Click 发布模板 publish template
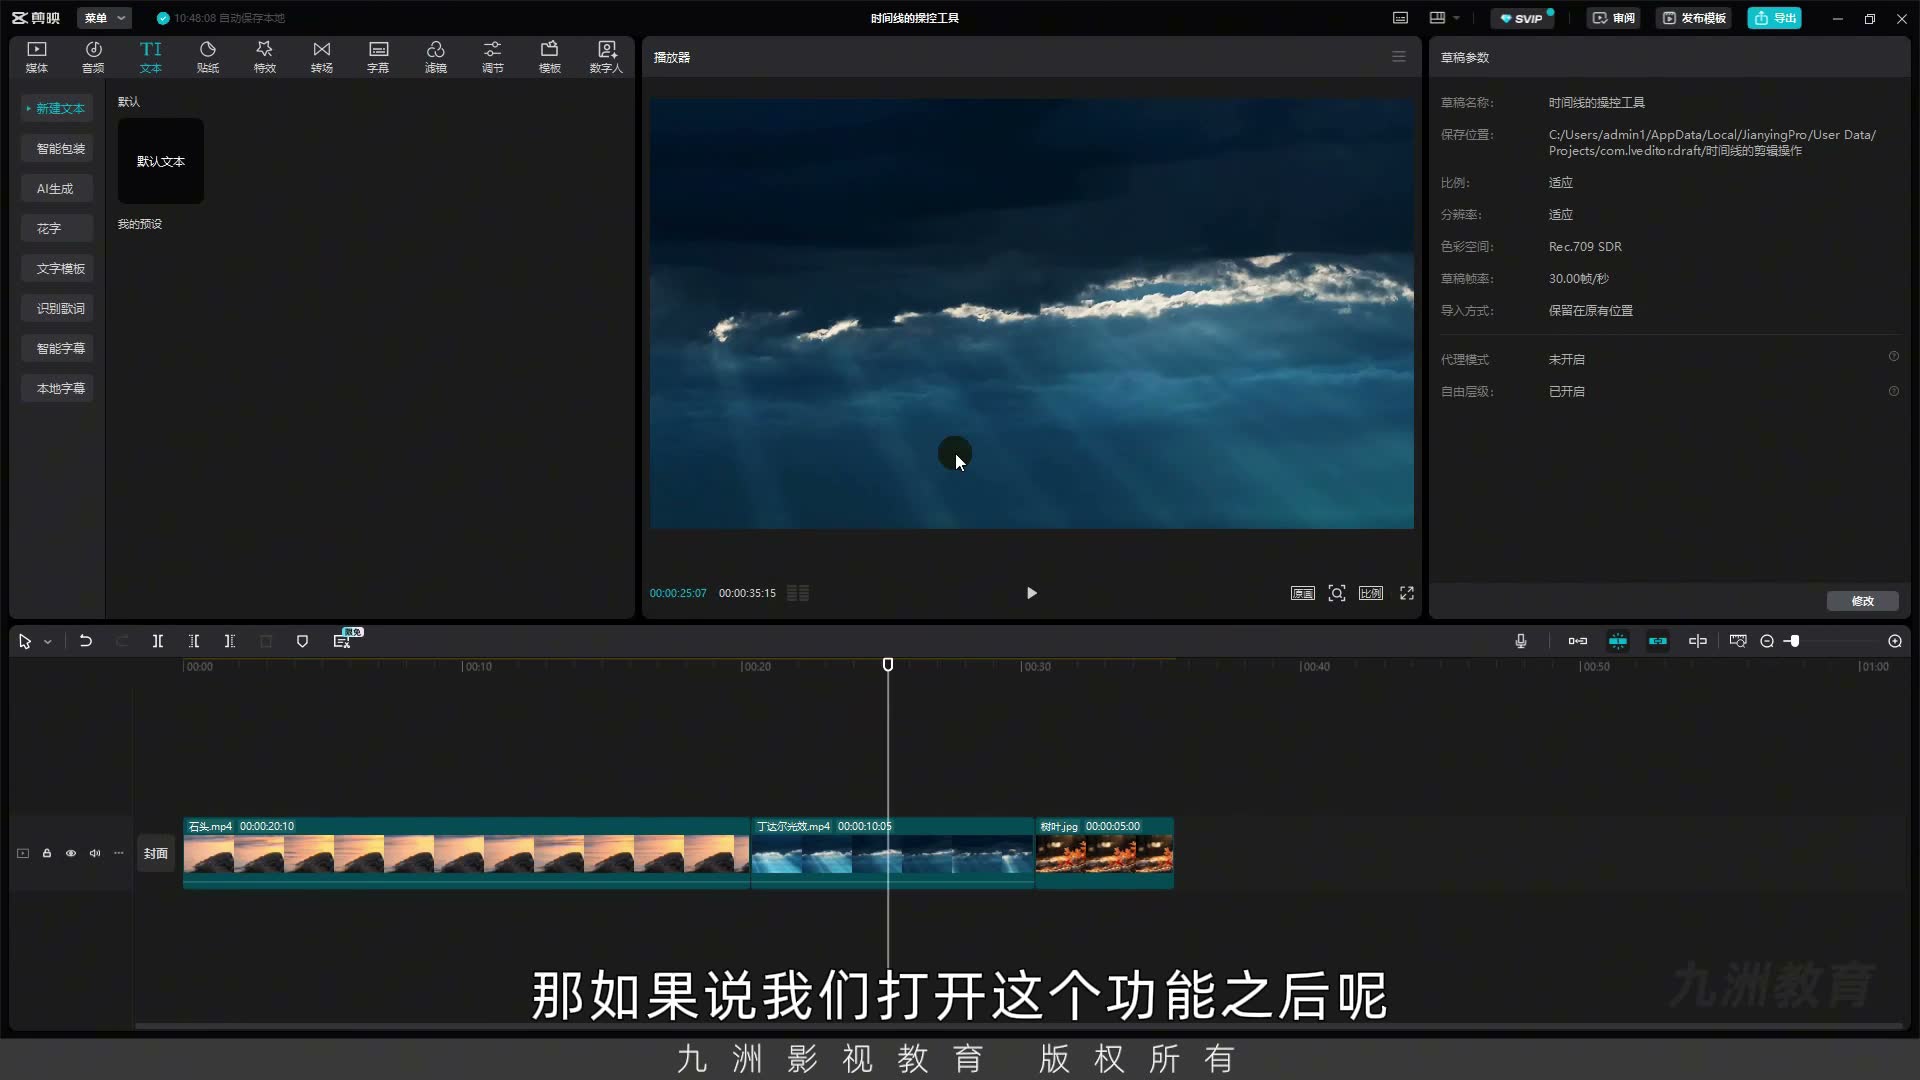This screenshot has width=1920, height=1080. coord(1695,18)
